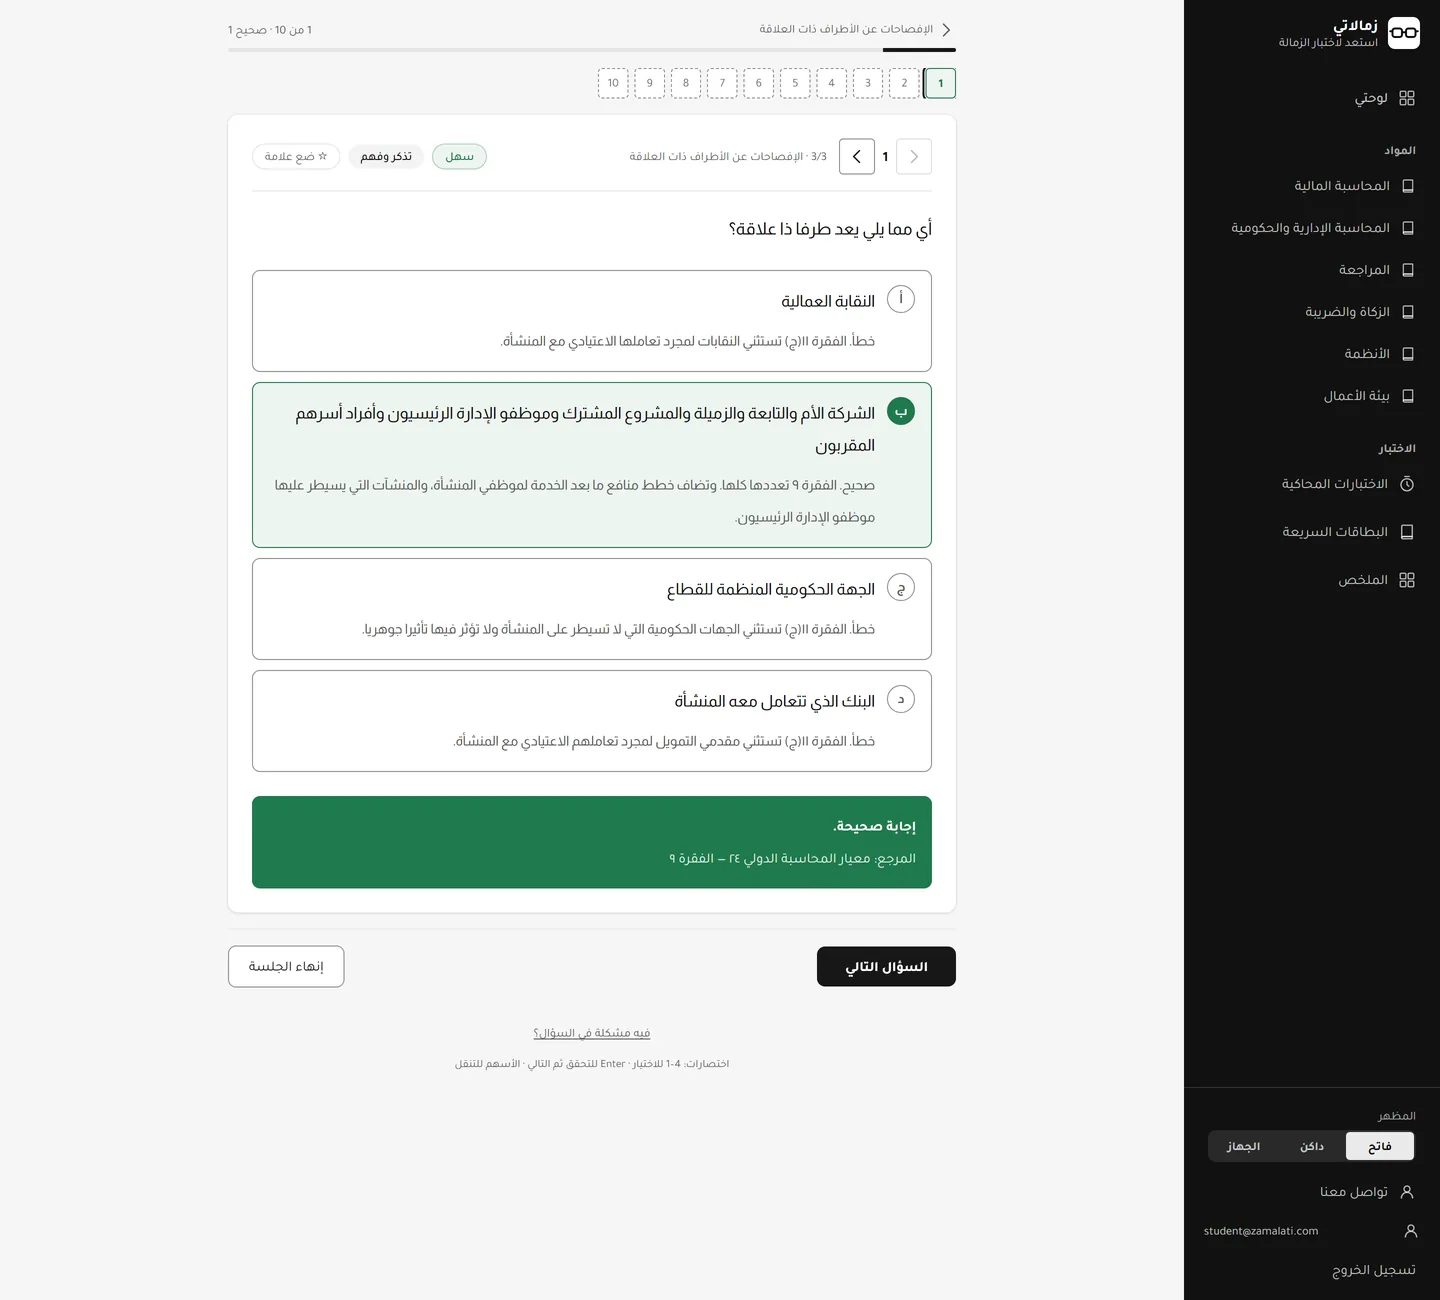Open لوحتي dashboard grid icon
The height and width of the screenshot is (1300, 1440).
[x=1407, y=98]
